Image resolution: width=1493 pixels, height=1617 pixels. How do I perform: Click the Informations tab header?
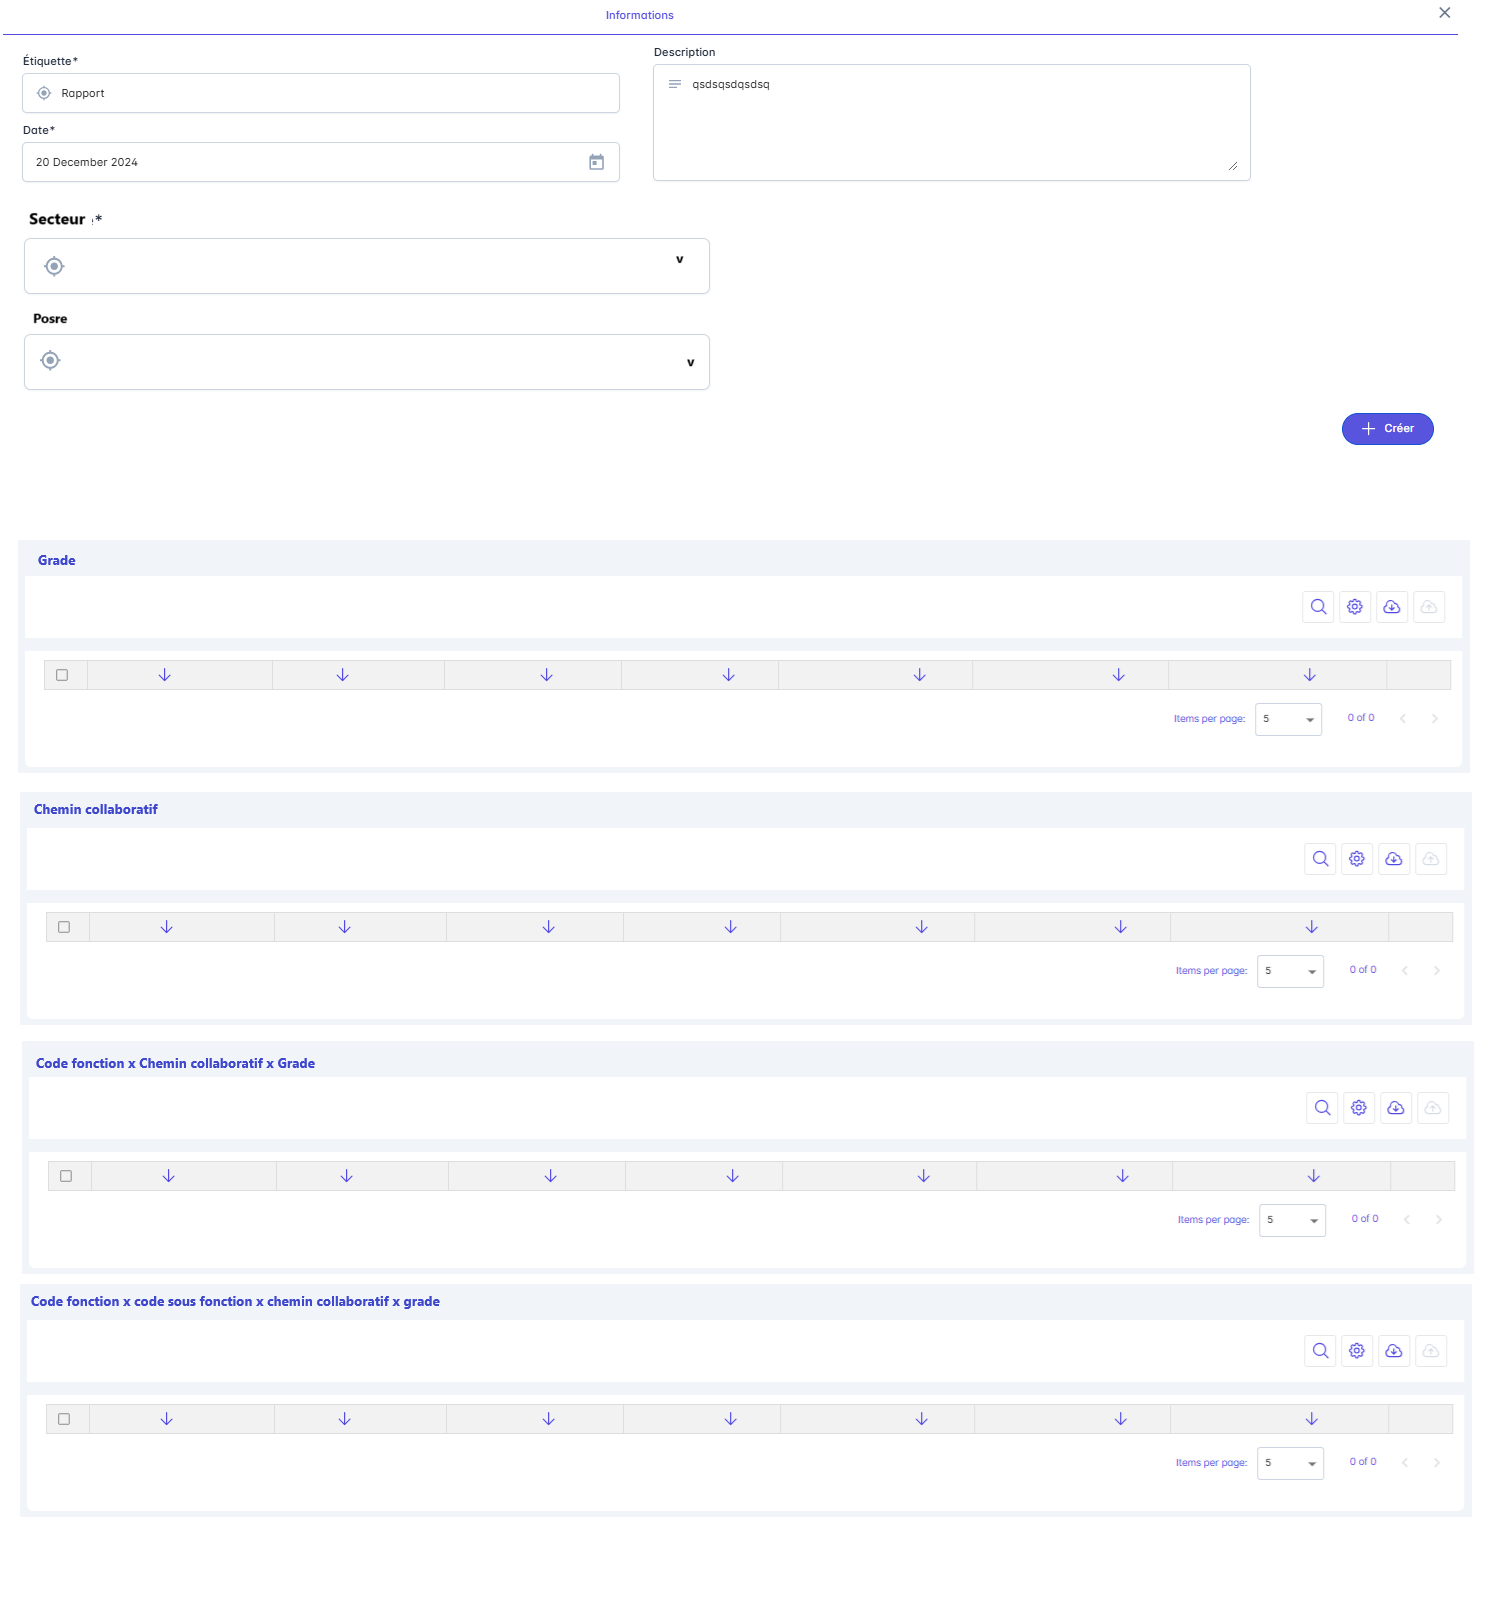pyautogui.click(x=639, y=15)
